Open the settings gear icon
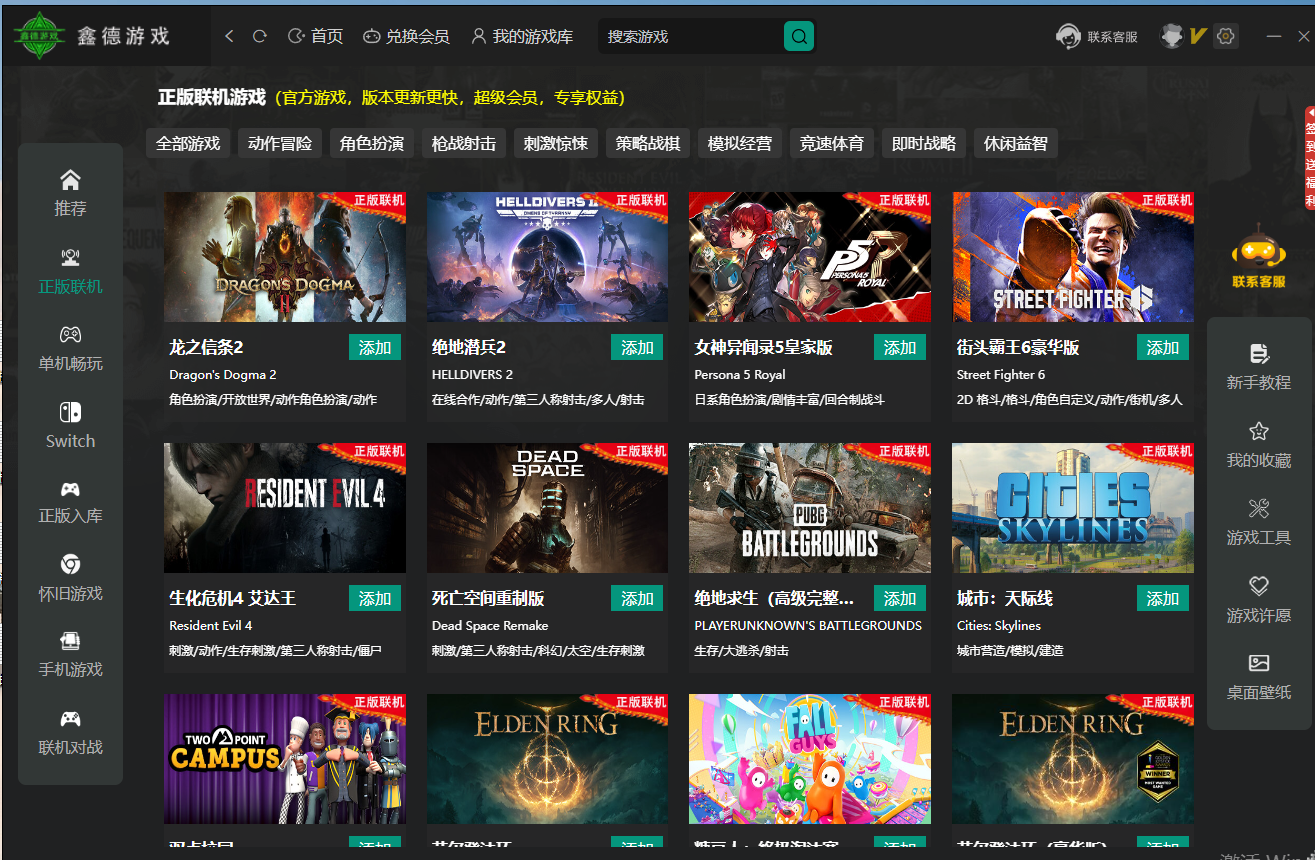This screenshot has height=860, width=1315. [x=1226, y=36]
